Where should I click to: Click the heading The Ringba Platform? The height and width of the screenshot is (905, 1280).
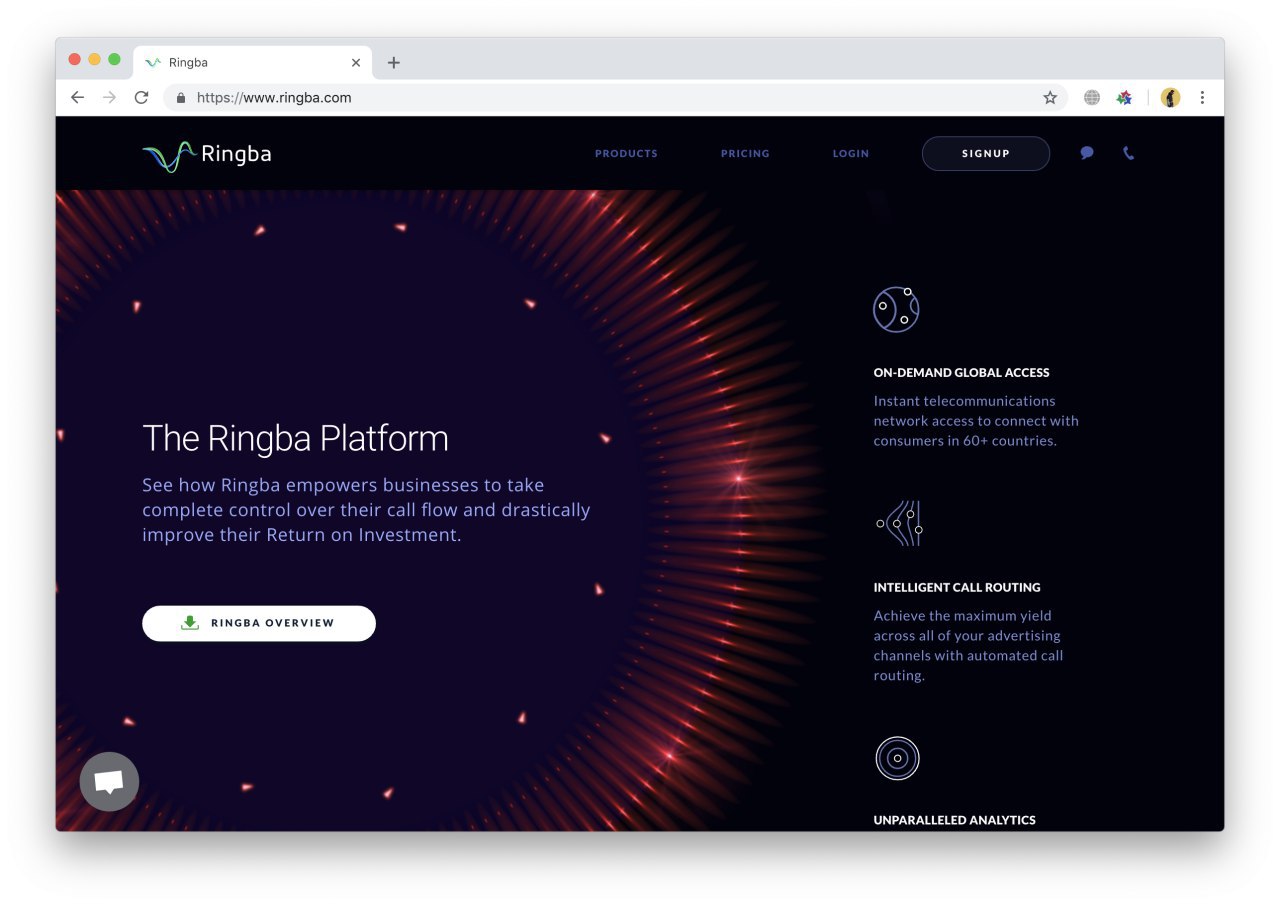pos(295,439)
